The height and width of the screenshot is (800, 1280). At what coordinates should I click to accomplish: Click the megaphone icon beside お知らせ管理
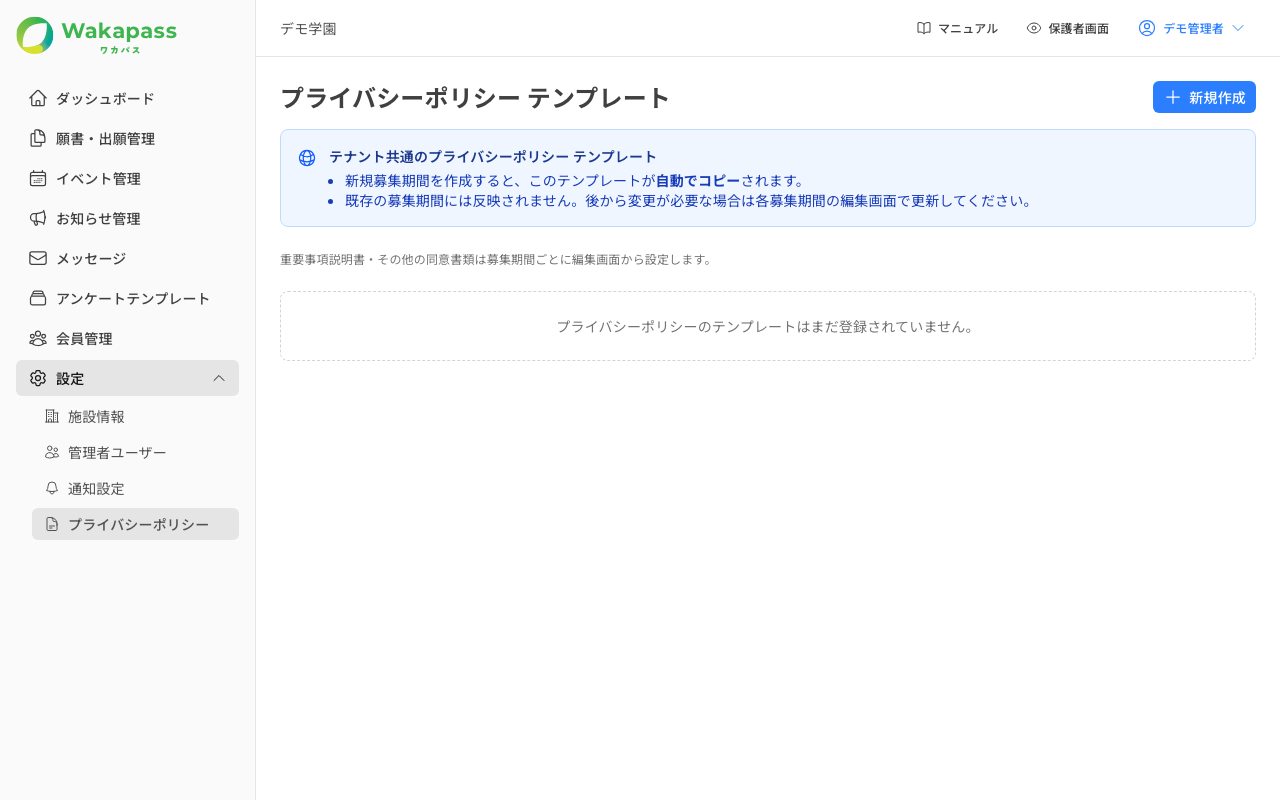click(x=38, y=218)
